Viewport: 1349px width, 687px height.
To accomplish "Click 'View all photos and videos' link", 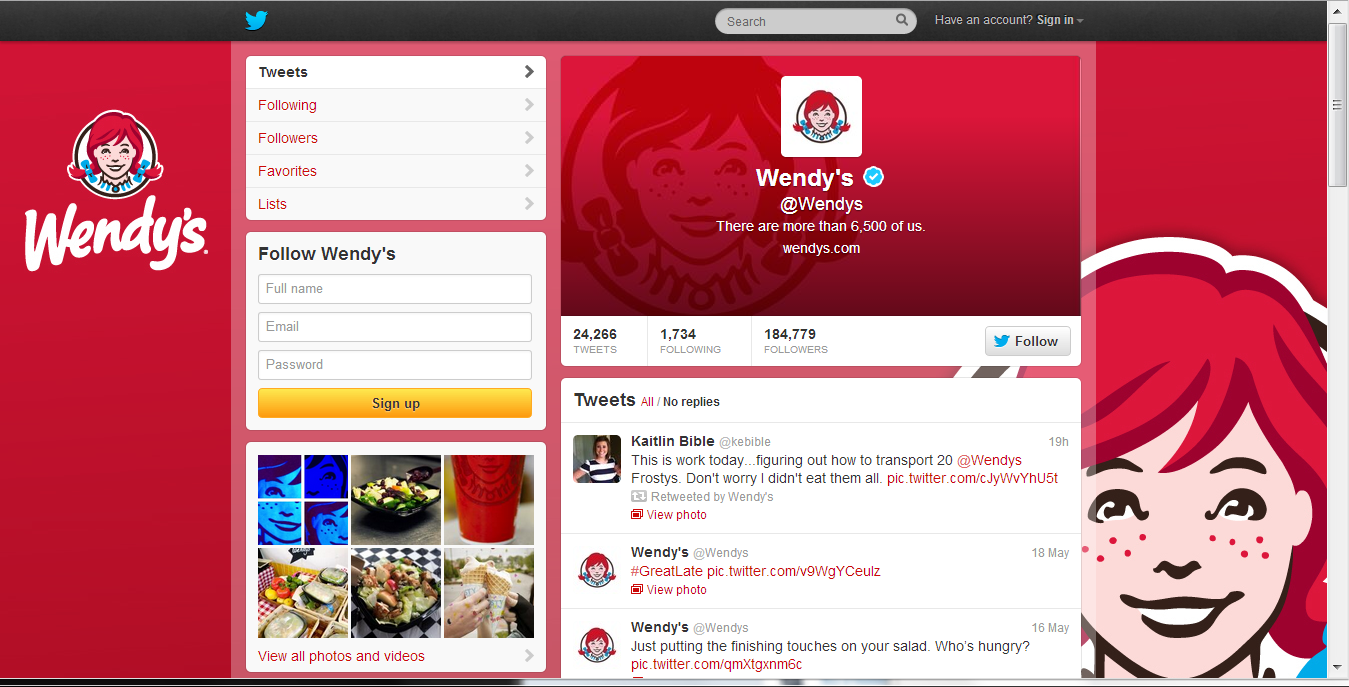I will tap(341, 656).
